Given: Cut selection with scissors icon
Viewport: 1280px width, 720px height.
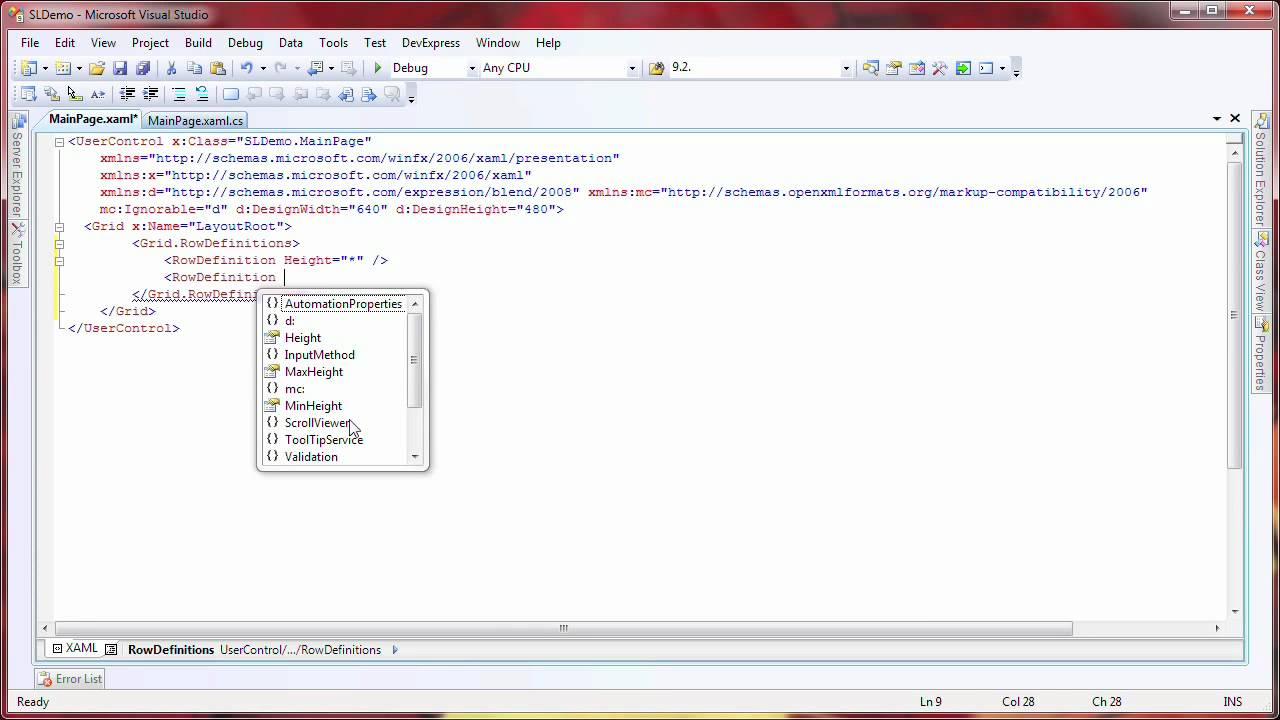Looking at the screenshot, I should click(171, 68).
